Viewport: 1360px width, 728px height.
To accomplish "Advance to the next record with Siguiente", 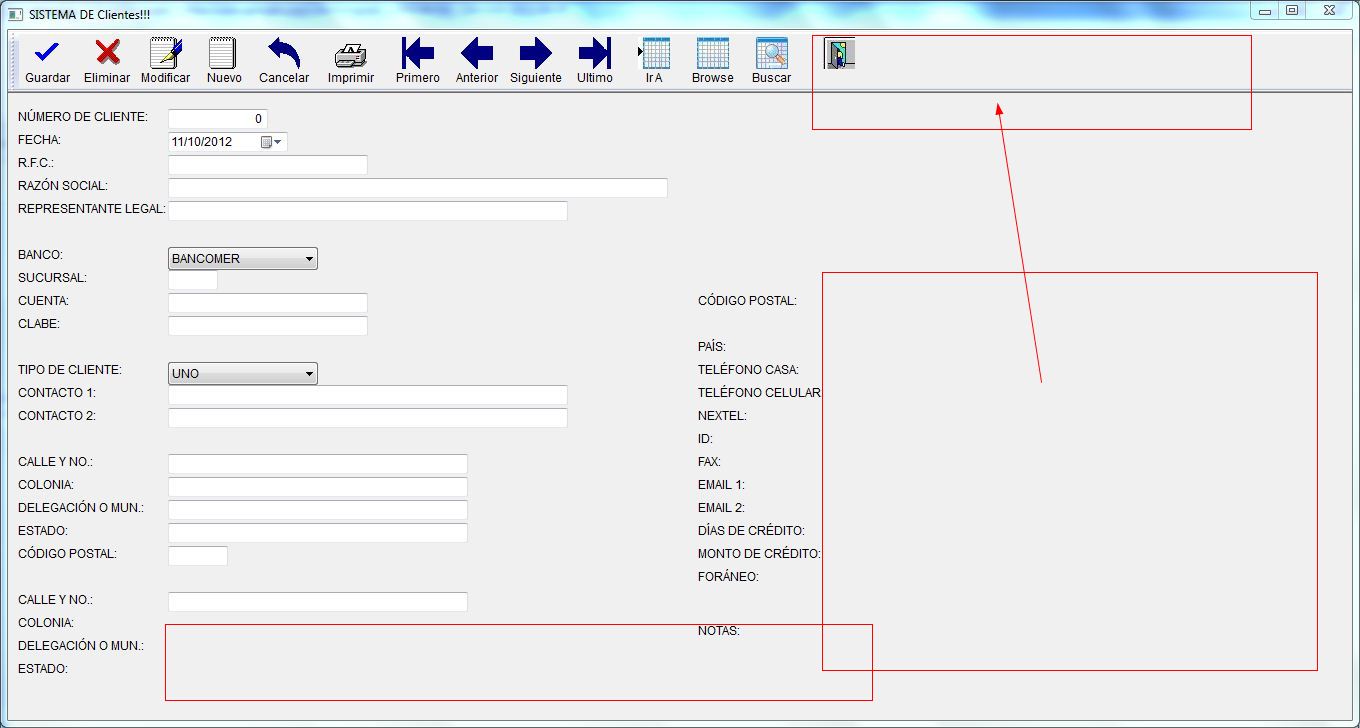I will (535, 52).
